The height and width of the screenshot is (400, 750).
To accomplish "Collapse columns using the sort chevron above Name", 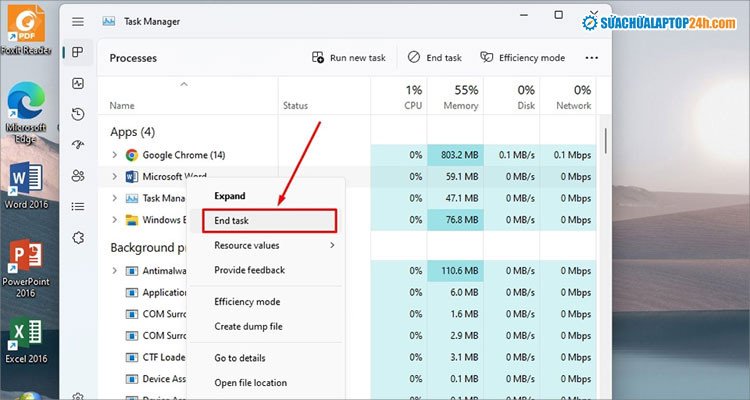I will 184,84.
